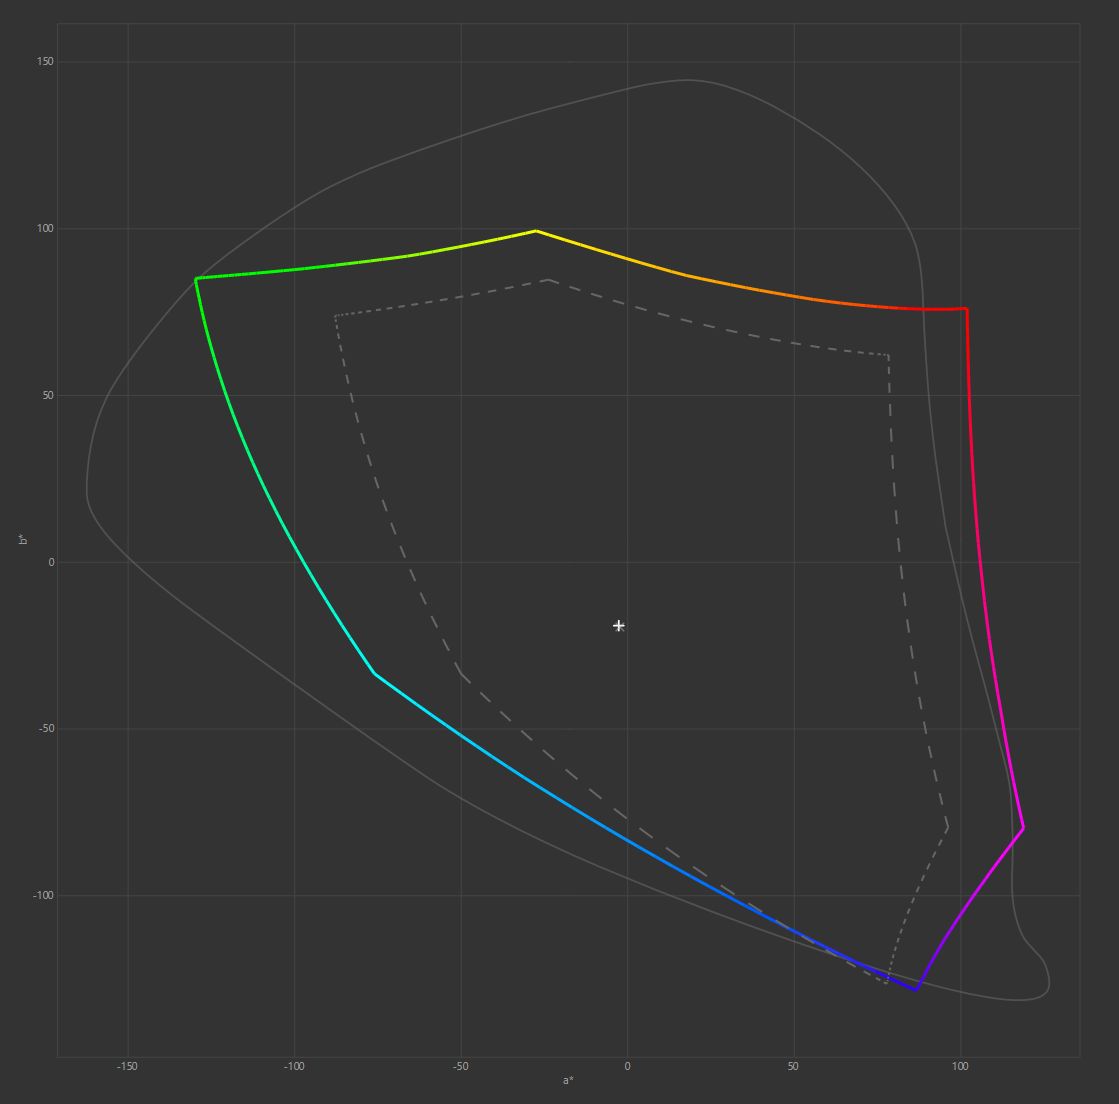Viewport: 1119px width, 1104px height.
Task: Select the 0 tick label on a* axis
Action: pyautogui.click(x=627, y=1066)
